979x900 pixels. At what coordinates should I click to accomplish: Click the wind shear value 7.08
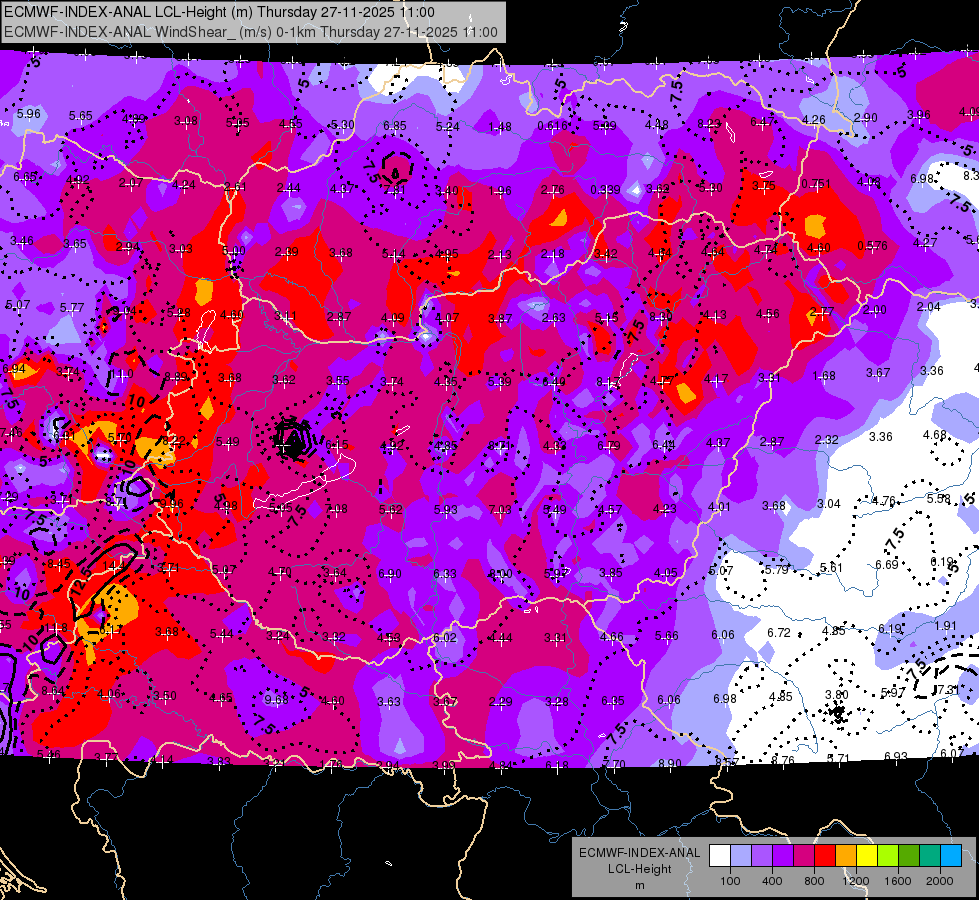click(337, 509)
